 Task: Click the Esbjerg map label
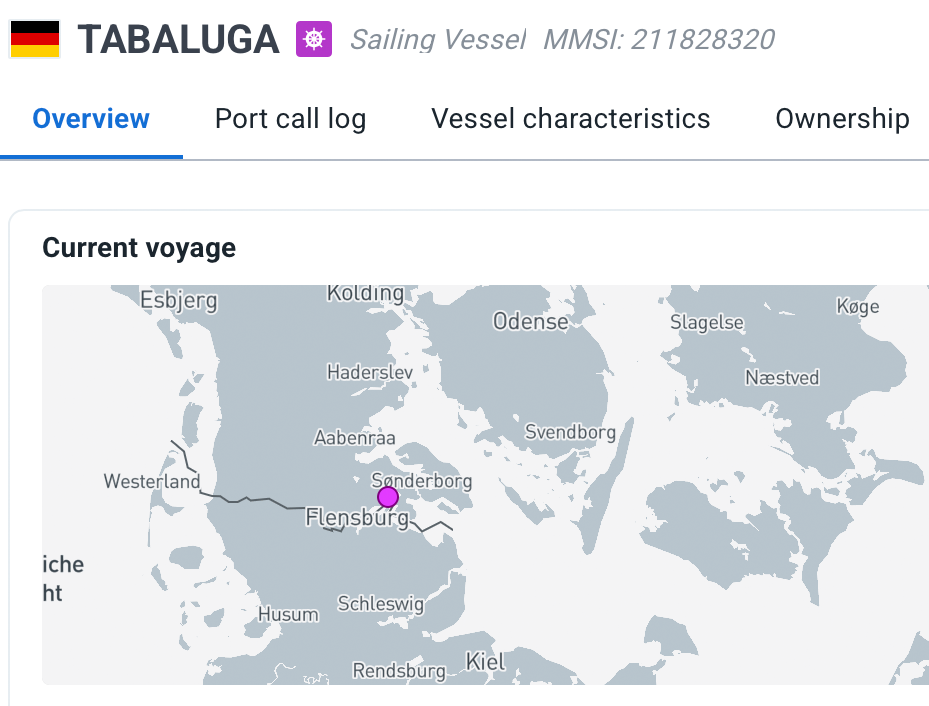178,300
